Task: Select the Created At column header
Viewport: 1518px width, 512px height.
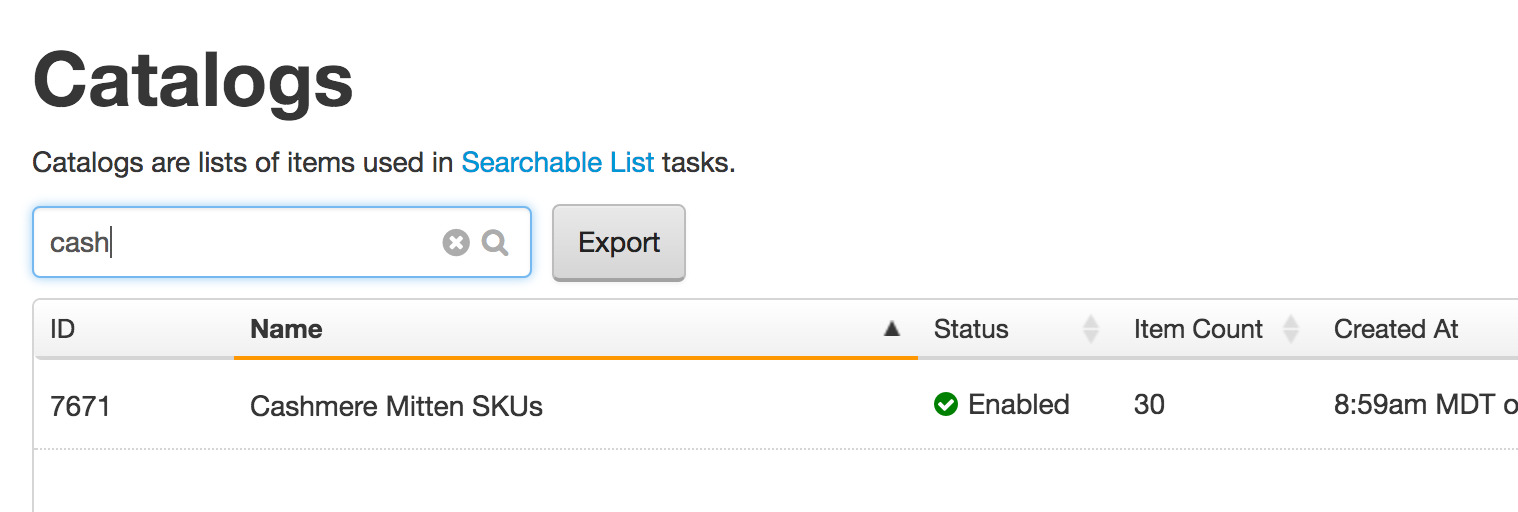Action: [x=1396, y=329]
